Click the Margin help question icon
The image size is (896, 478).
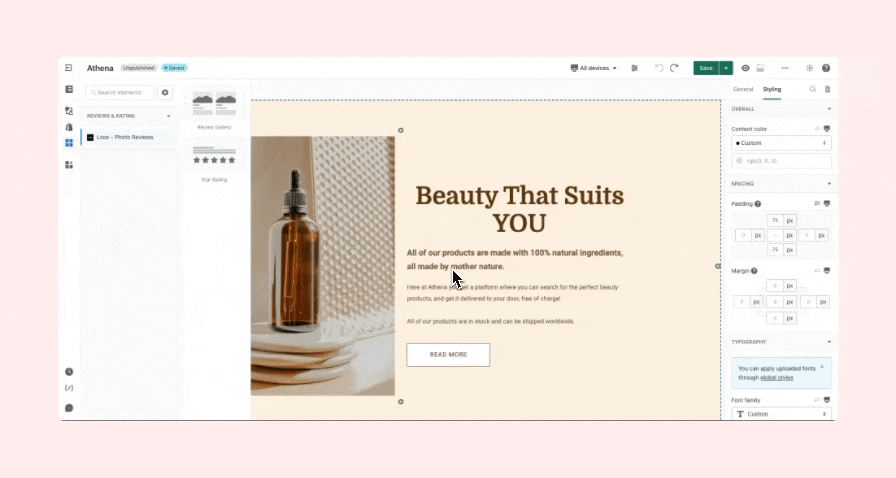pos(754,271)
